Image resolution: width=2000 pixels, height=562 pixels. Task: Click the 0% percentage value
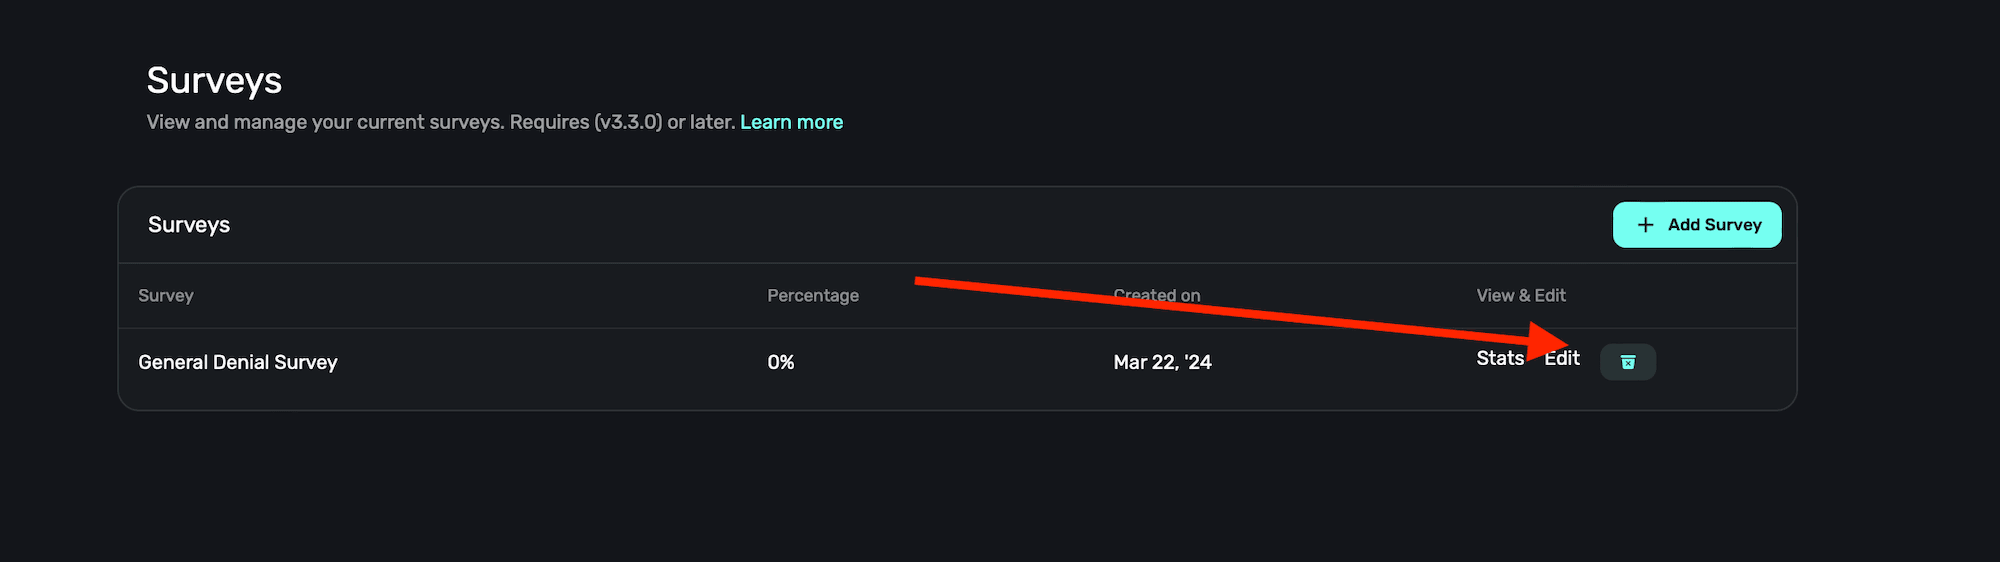pos(780,362)
